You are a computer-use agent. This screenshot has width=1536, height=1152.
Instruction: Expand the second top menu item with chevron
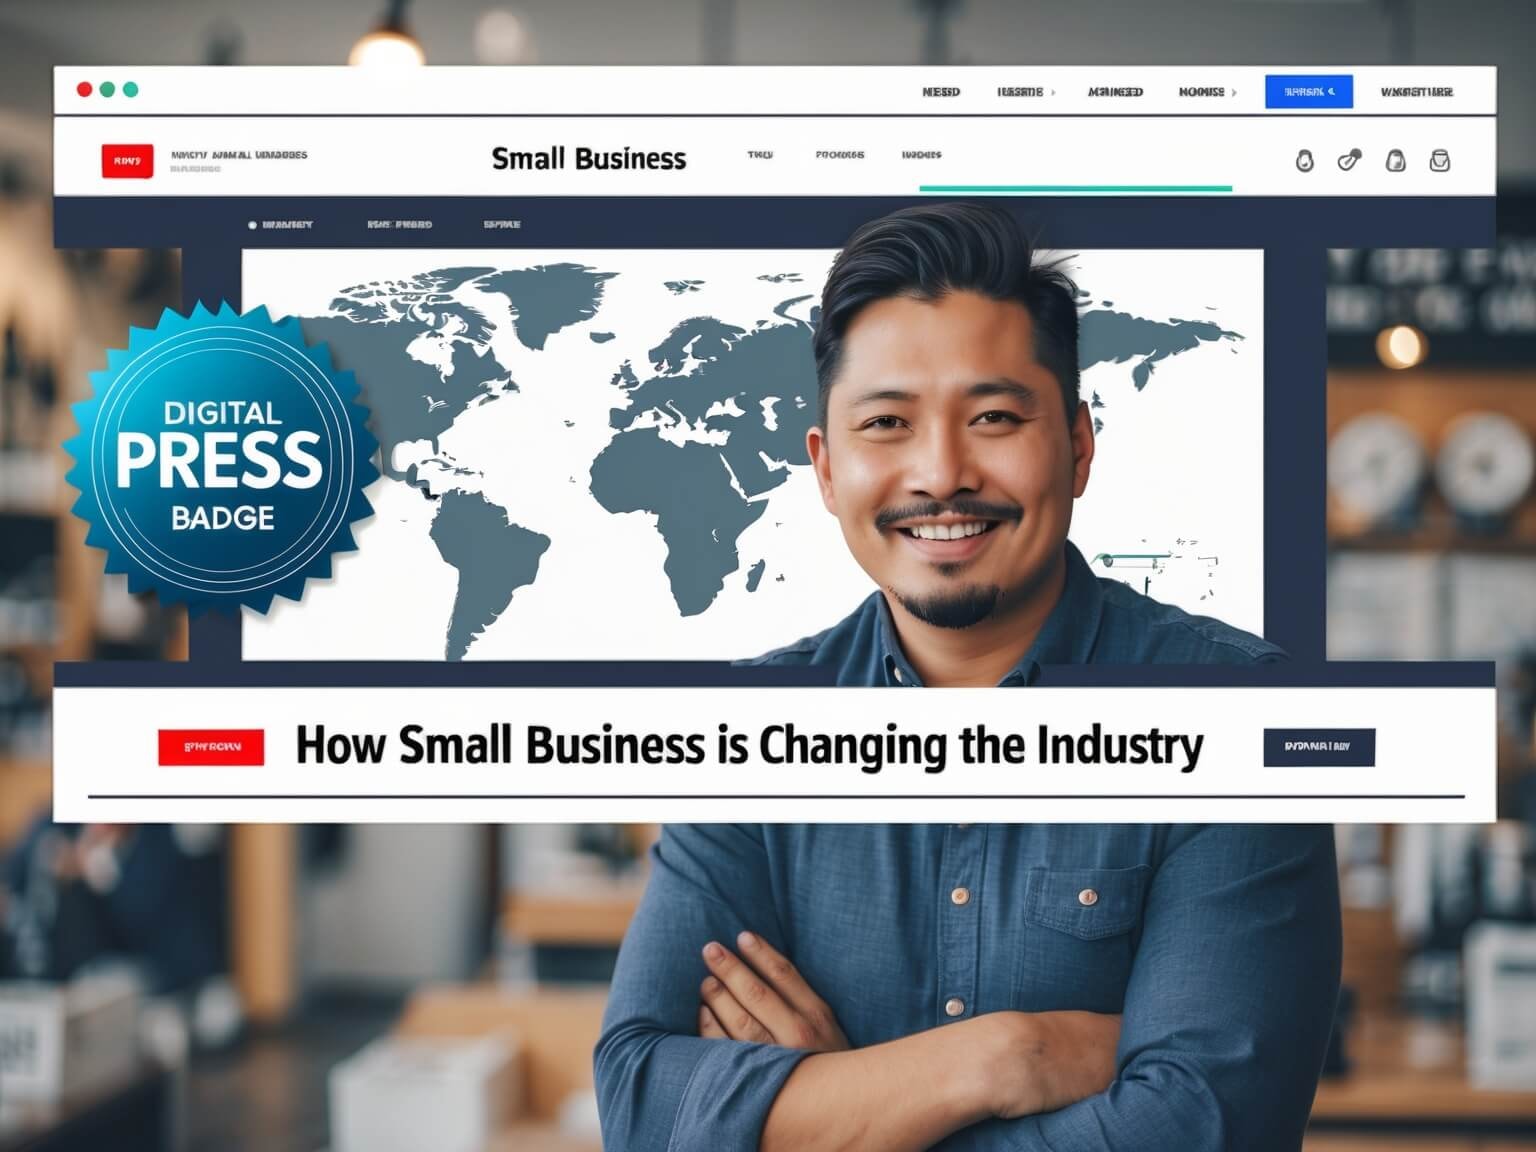click(x=1026, y=92)
